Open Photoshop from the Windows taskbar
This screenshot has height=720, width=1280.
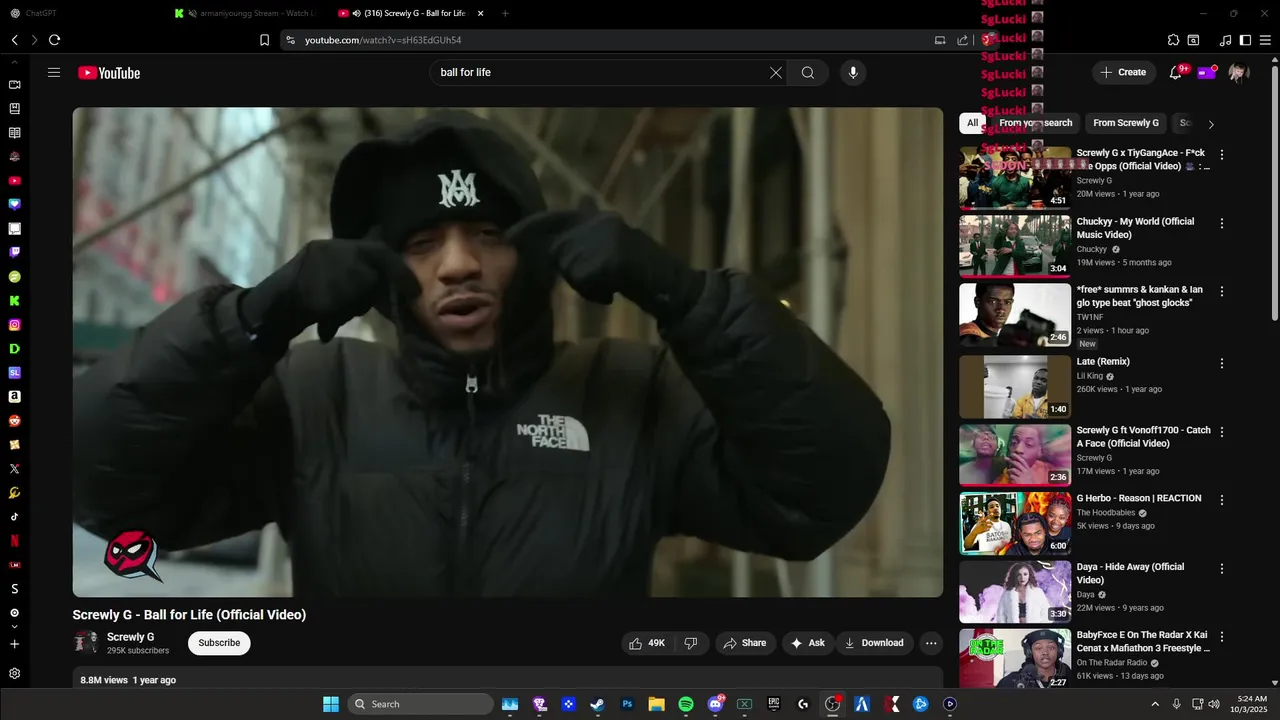coord(627,704)
